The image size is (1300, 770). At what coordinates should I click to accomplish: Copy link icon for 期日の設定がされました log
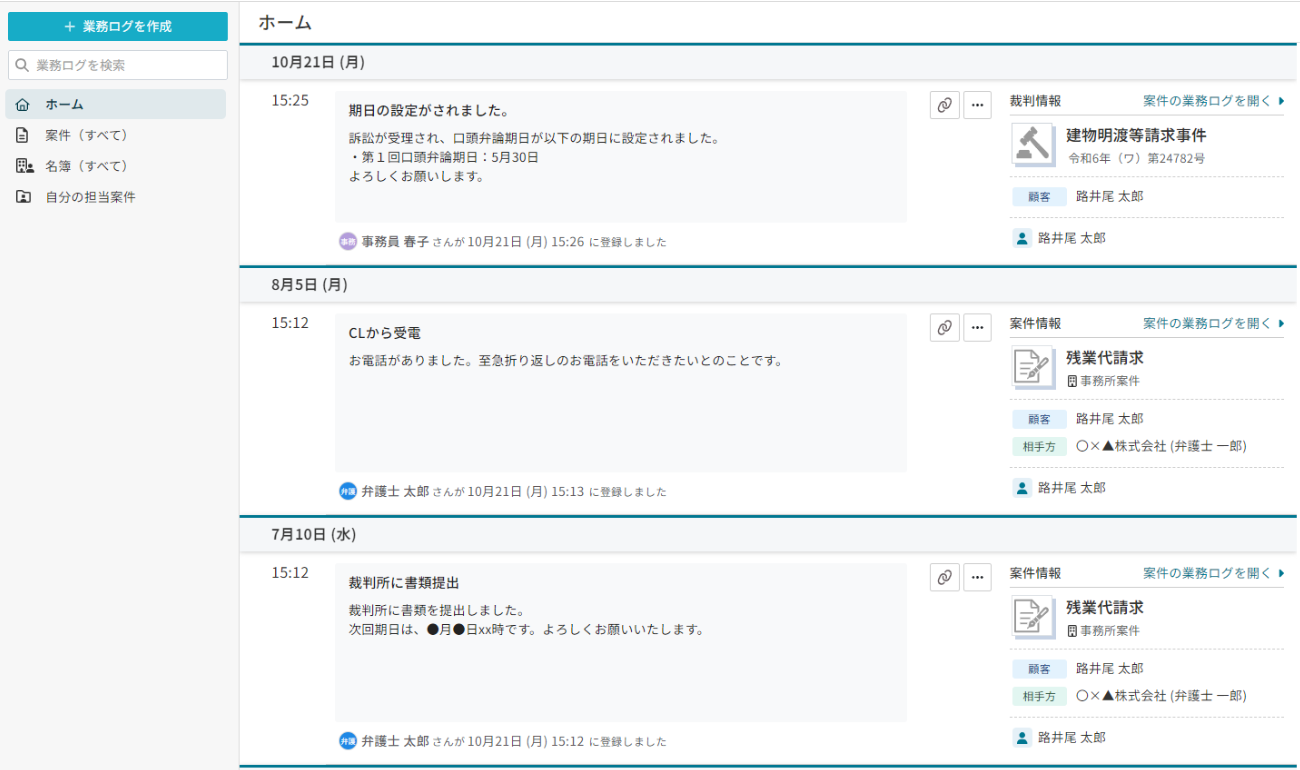(945, 105)
